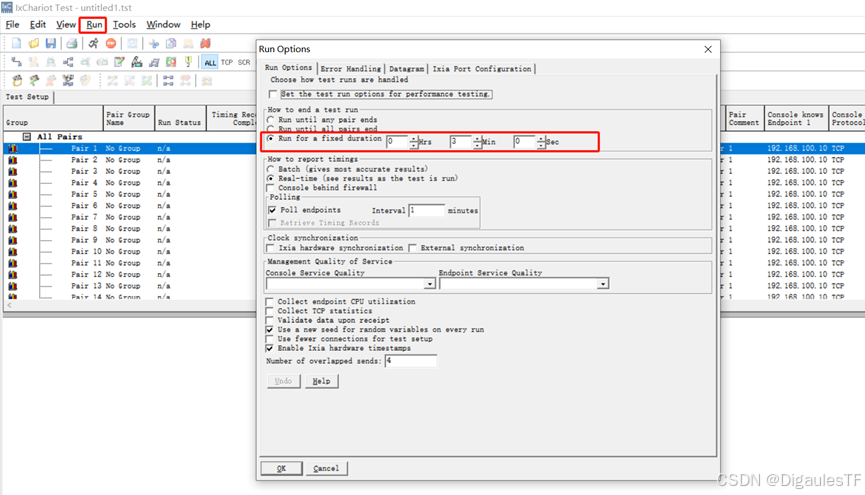Enable performance testing run options checkbox

[x=273, y=94]
